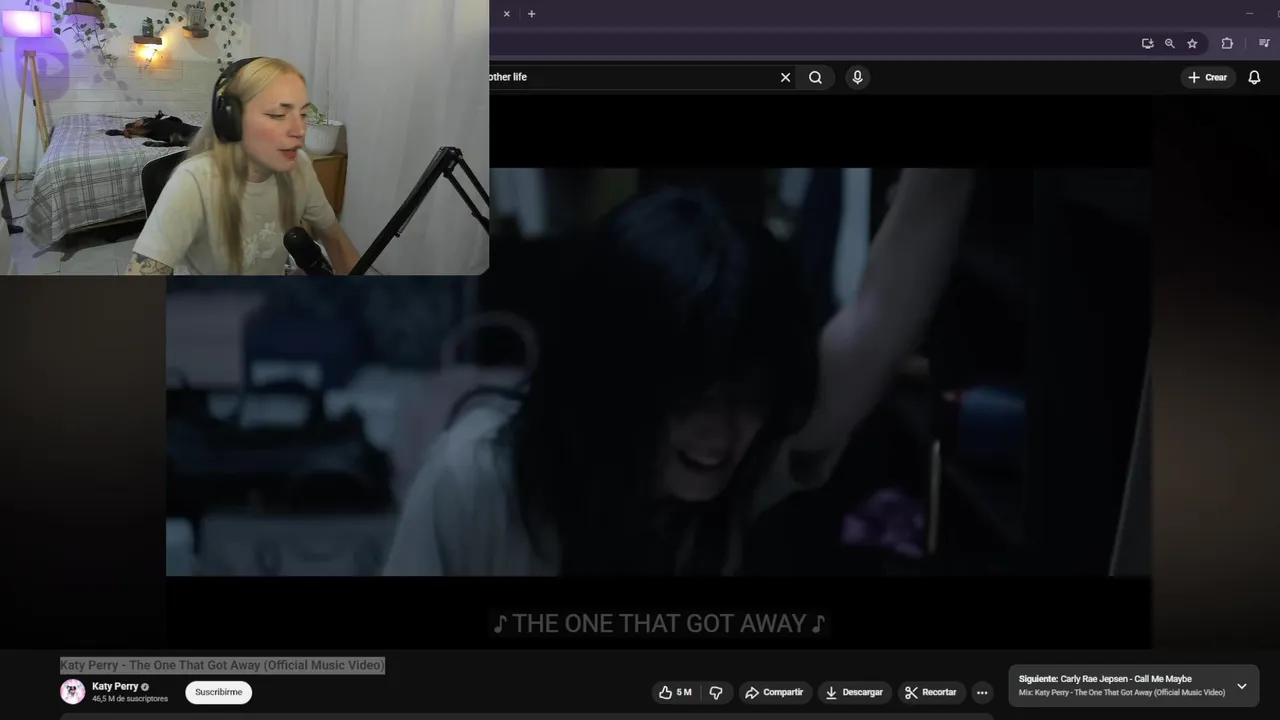This screenshot has height=720, width=1280.
Task: Clear the YouTube search box text
Action: click(785, 77)
